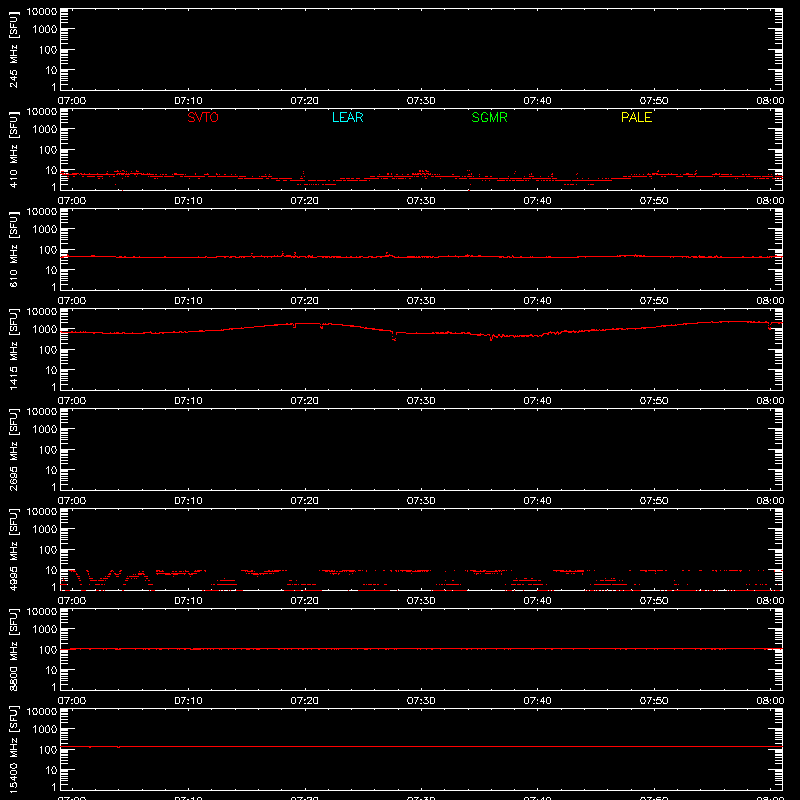Click the green SGMR station label
The height and width of the screenshot is (800, 800).
pos(489,117)
